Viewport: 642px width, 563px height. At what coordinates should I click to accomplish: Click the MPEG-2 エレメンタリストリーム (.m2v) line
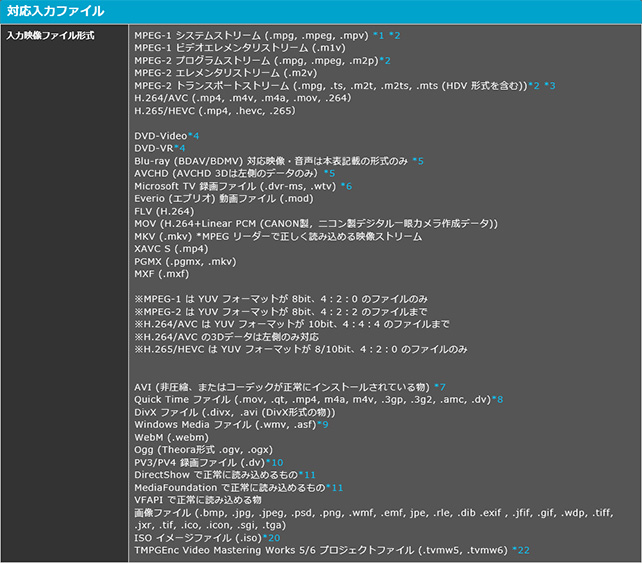(x=226, y=73)
